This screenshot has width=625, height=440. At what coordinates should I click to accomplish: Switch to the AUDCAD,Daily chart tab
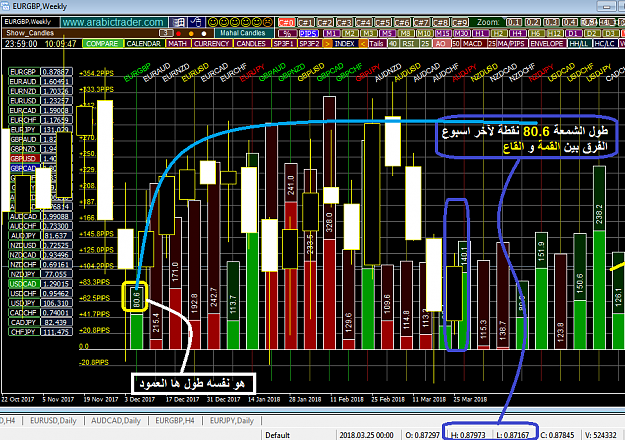click(116, 421)
